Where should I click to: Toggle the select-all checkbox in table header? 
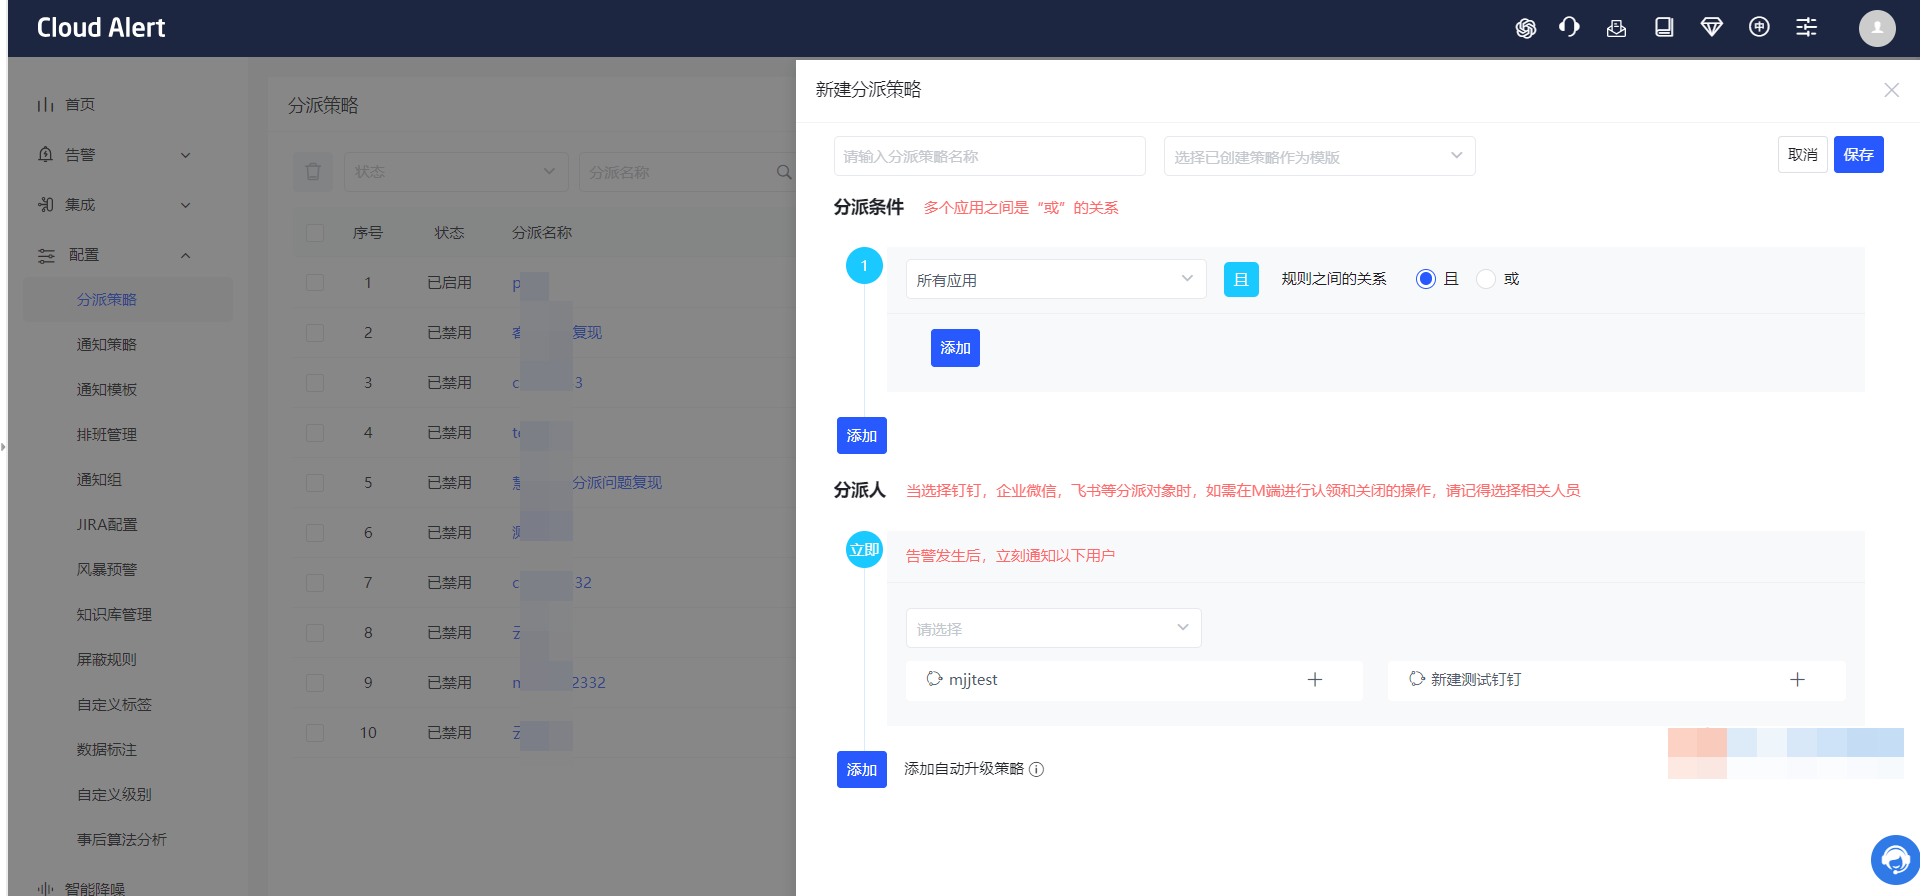click(315, 233)
